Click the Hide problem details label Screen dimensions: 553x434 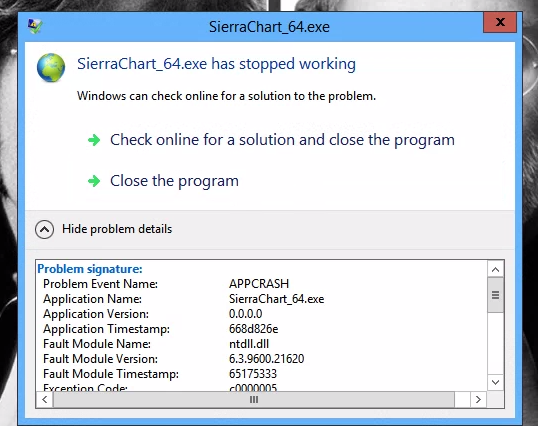tap(117, 229)
